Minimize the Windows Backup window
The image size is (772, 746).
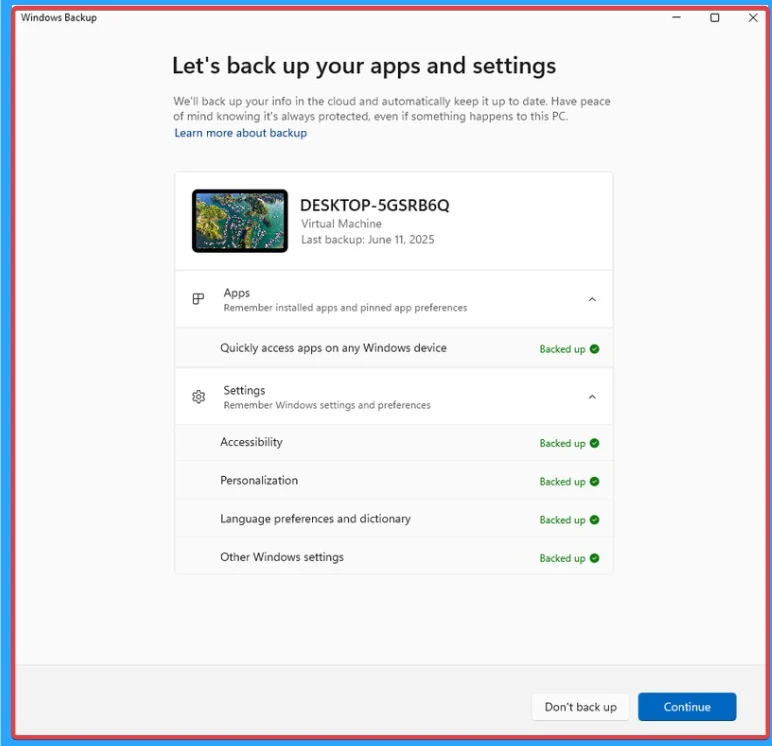point(676,18)
